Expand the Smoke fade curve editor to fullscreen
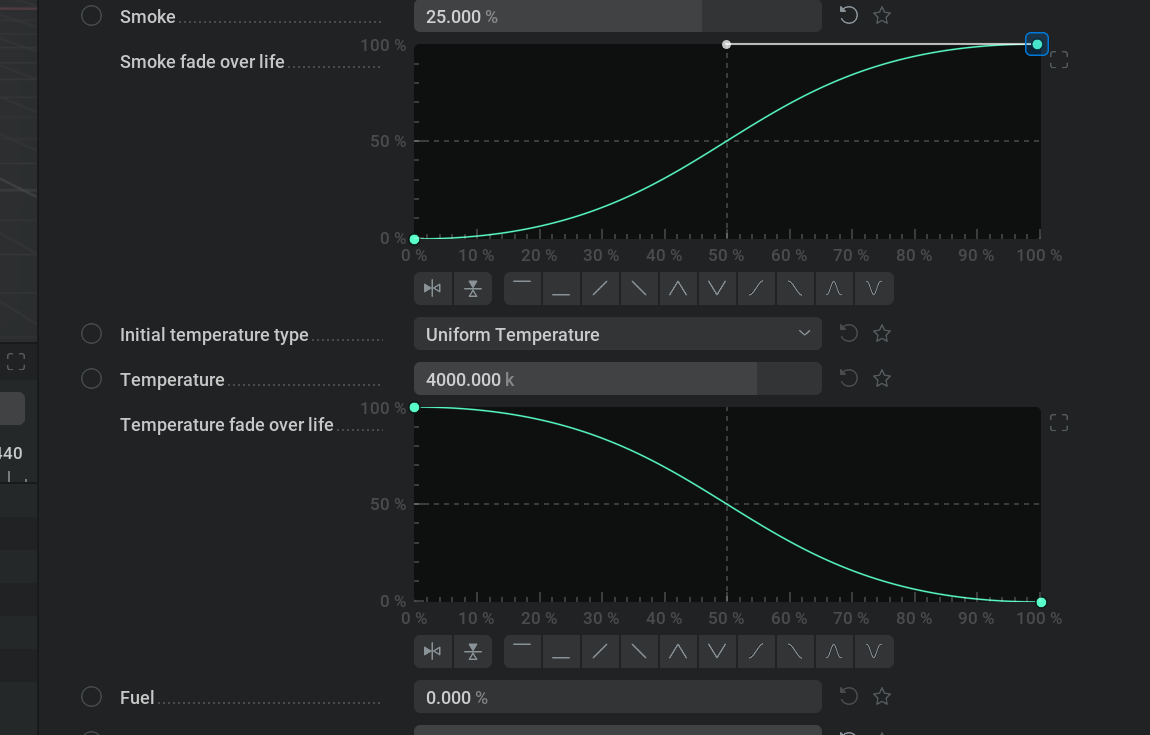Image resolution: width=1150 pixels, height=735 pixels. [x=1058, y=59]
